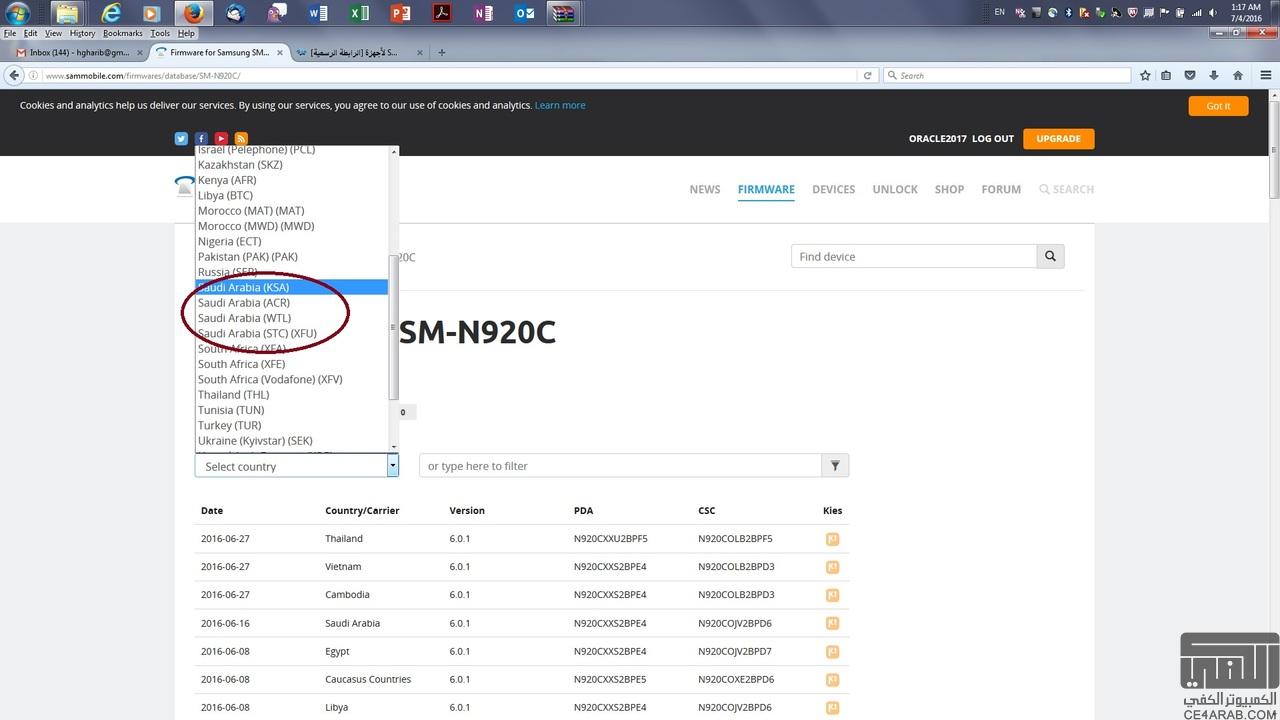
Task: Open the Downloads arrow icon
Action: 1214,75
